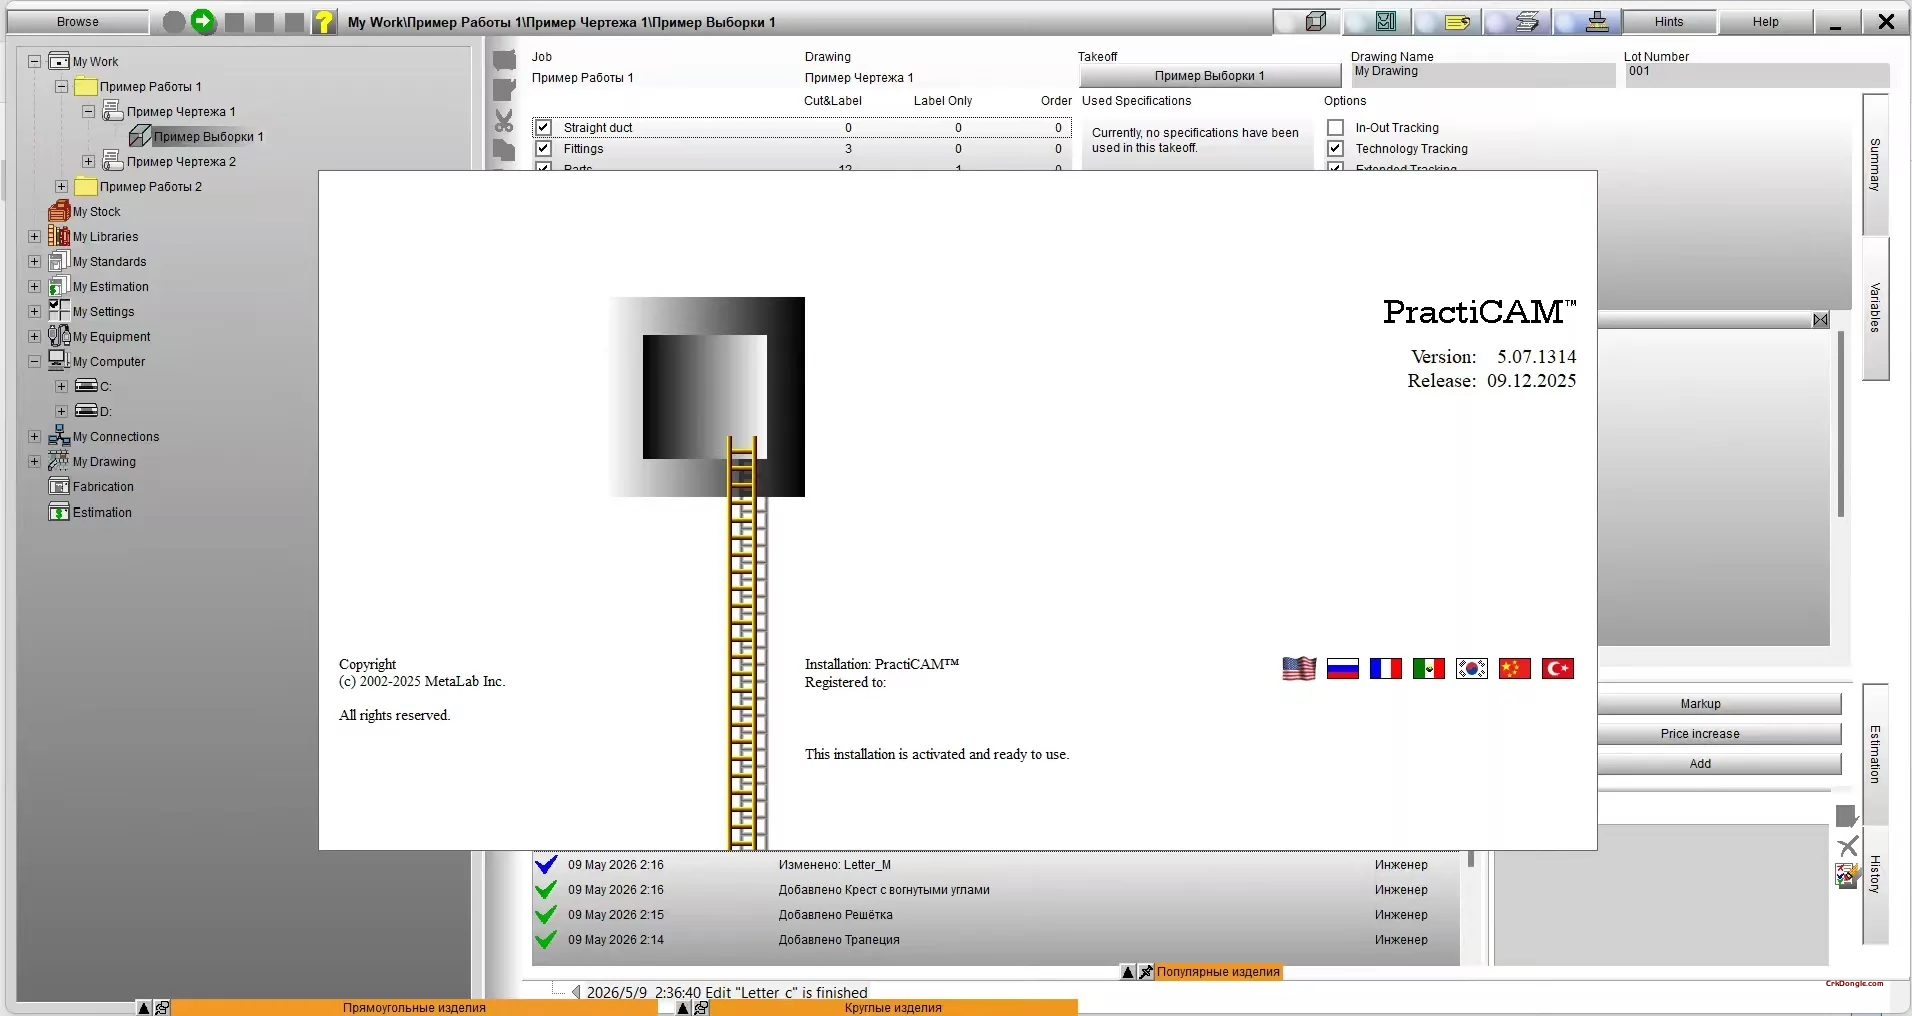The width and height of the screenshot is (1912, 1016).
Task: Click the Пример Выборки 1 takeoff button
Action: (1209, 76)
